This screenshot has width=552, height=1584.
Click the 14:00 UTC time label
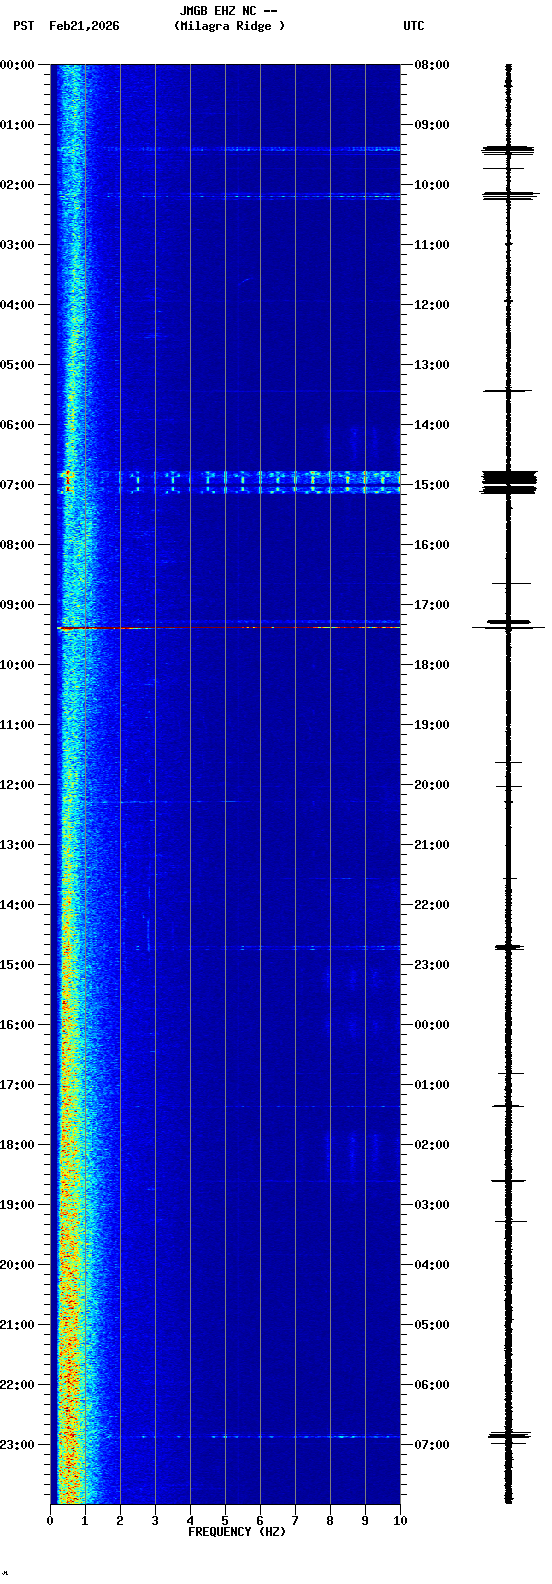(x=432, y=425)
